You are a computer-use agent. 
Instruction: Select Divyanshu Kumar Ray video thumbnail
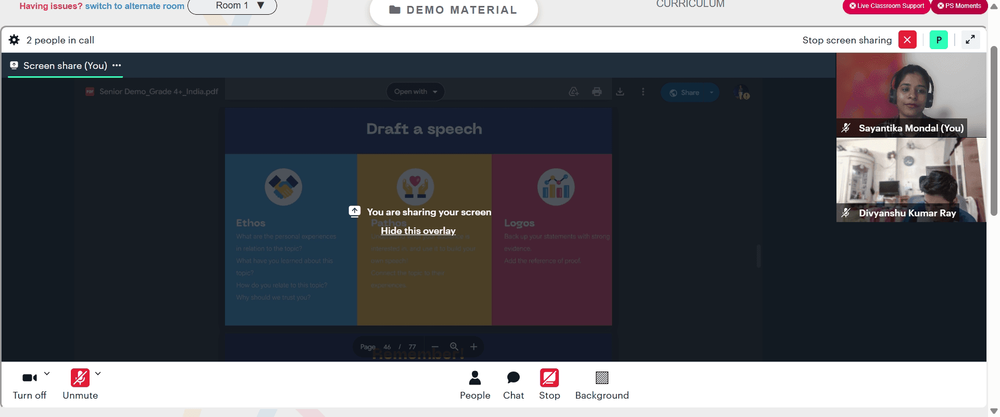coord(911,180)
